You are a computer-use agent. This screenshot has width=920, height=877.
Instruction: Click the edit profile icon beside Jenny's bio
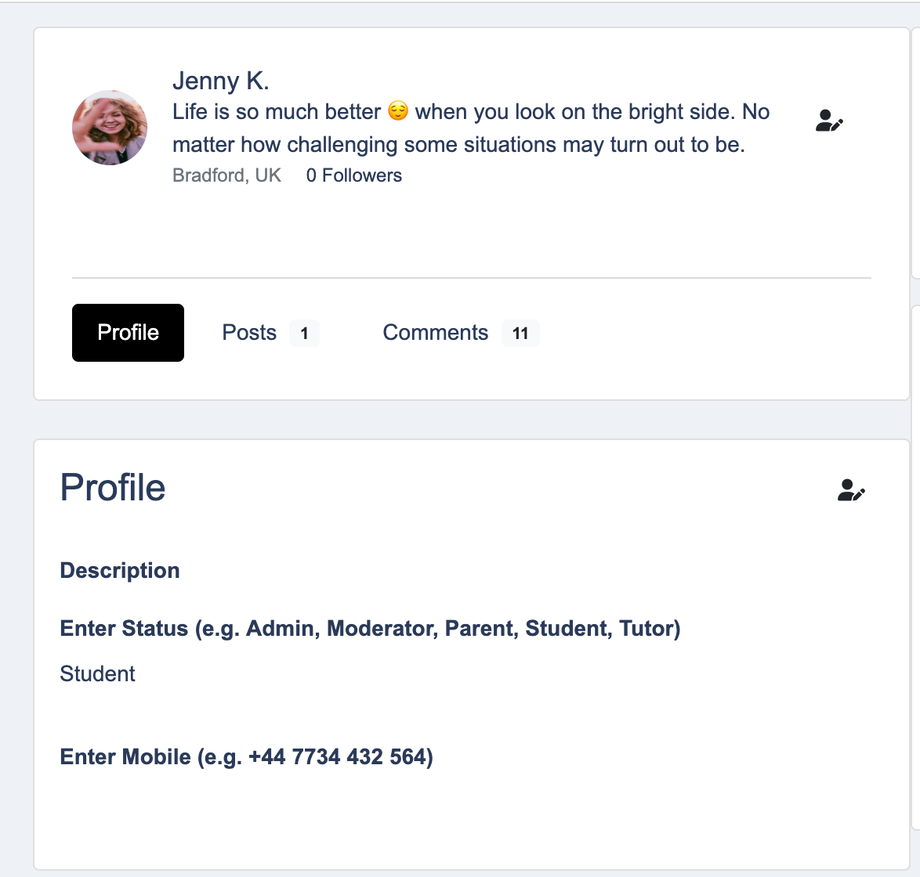829,122
